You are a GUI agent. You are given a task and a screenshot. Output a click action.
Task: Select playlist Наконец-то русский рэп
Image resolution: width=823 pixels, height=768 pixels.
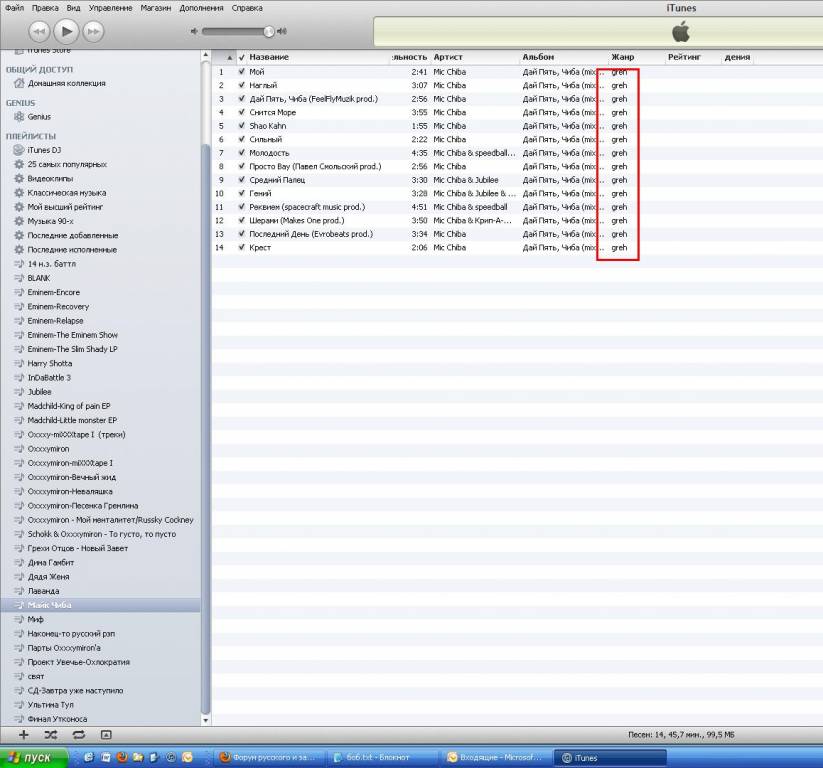click(x=71, y=634)
